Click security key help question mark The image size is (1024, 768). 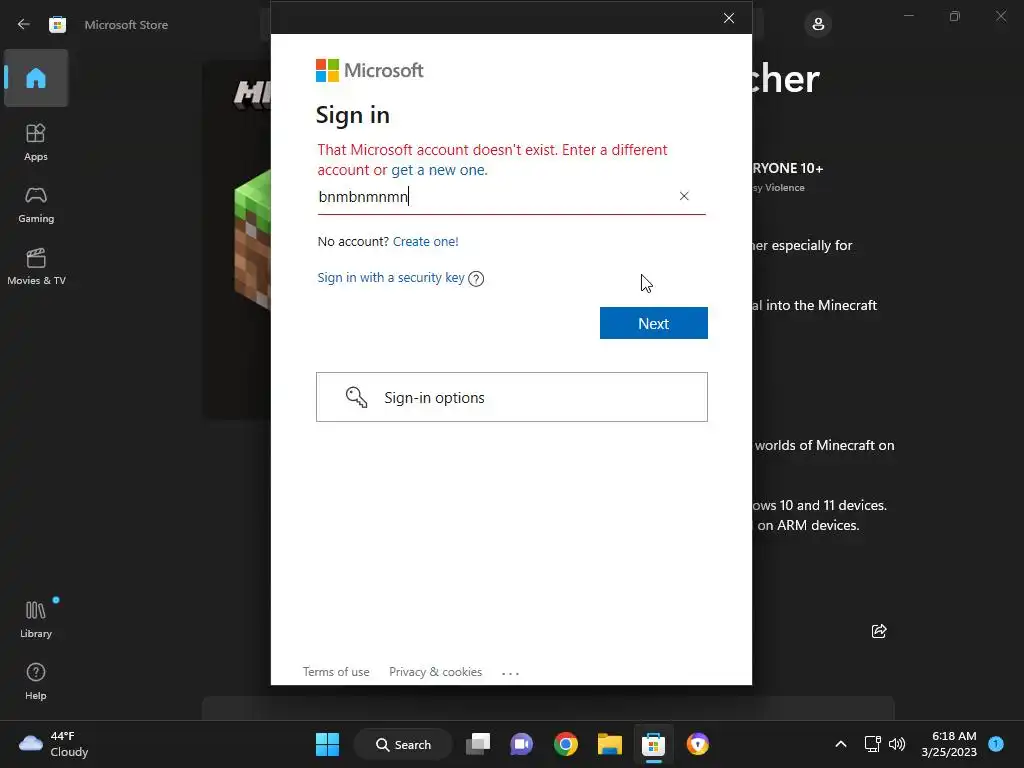click(476, 279)
